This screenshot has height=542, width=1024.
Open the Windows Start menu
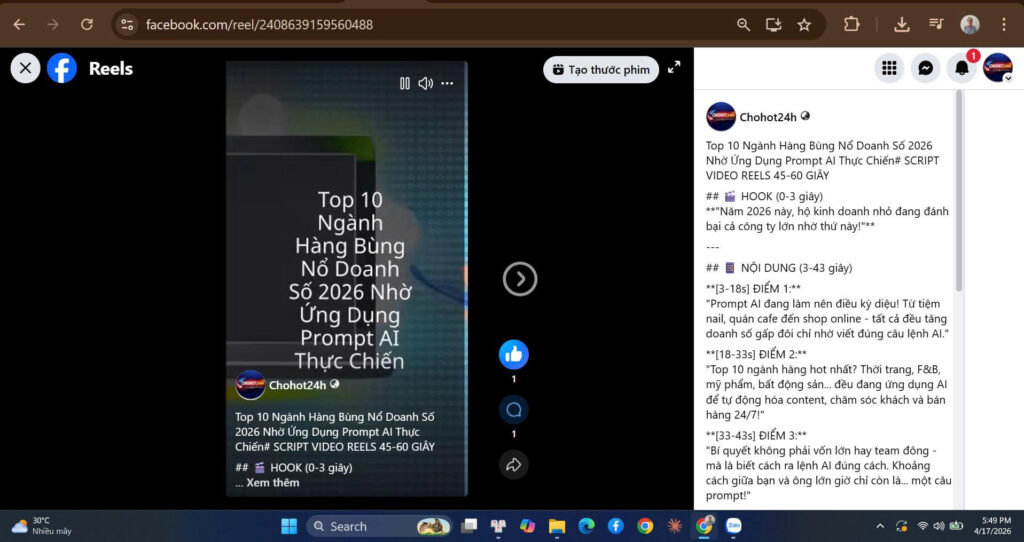289,526
